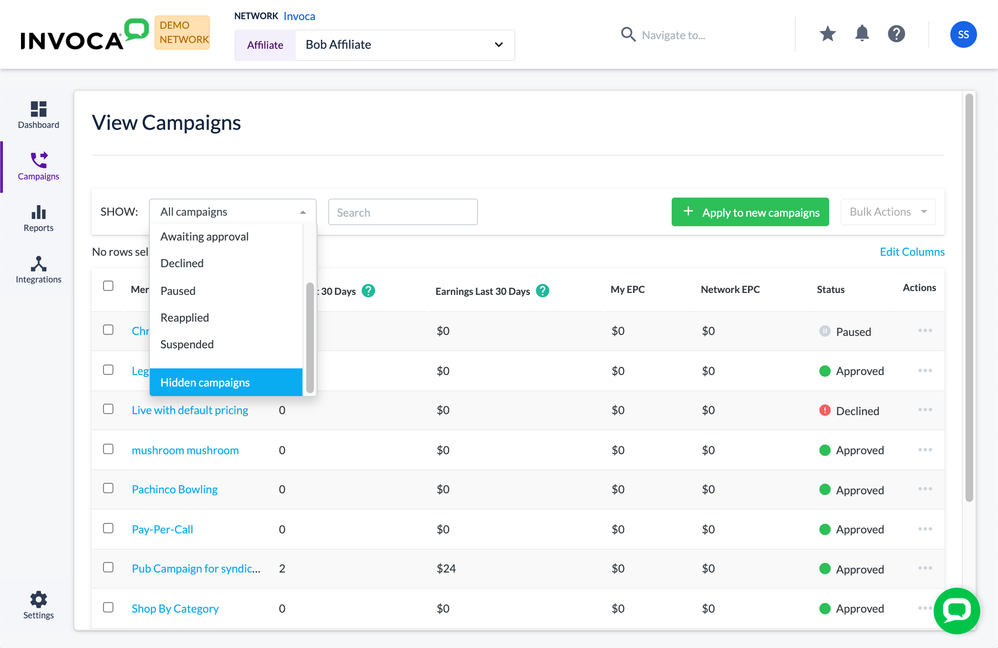This screenshot has height=648, width=998.
Task: Open the mushroom mushroom campaign link
Action: 185,450
